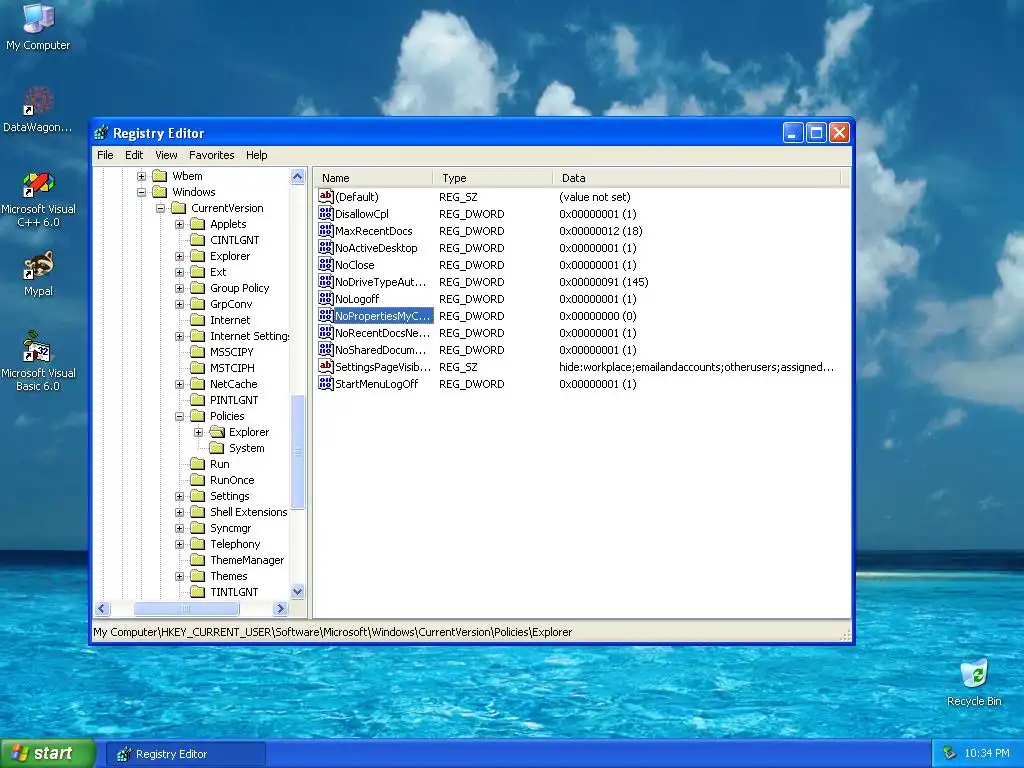Viewport: 1024px width, 768px height.
Task: Click the NoLogoff DWORD value icon
Action: [x=326, y=298]
